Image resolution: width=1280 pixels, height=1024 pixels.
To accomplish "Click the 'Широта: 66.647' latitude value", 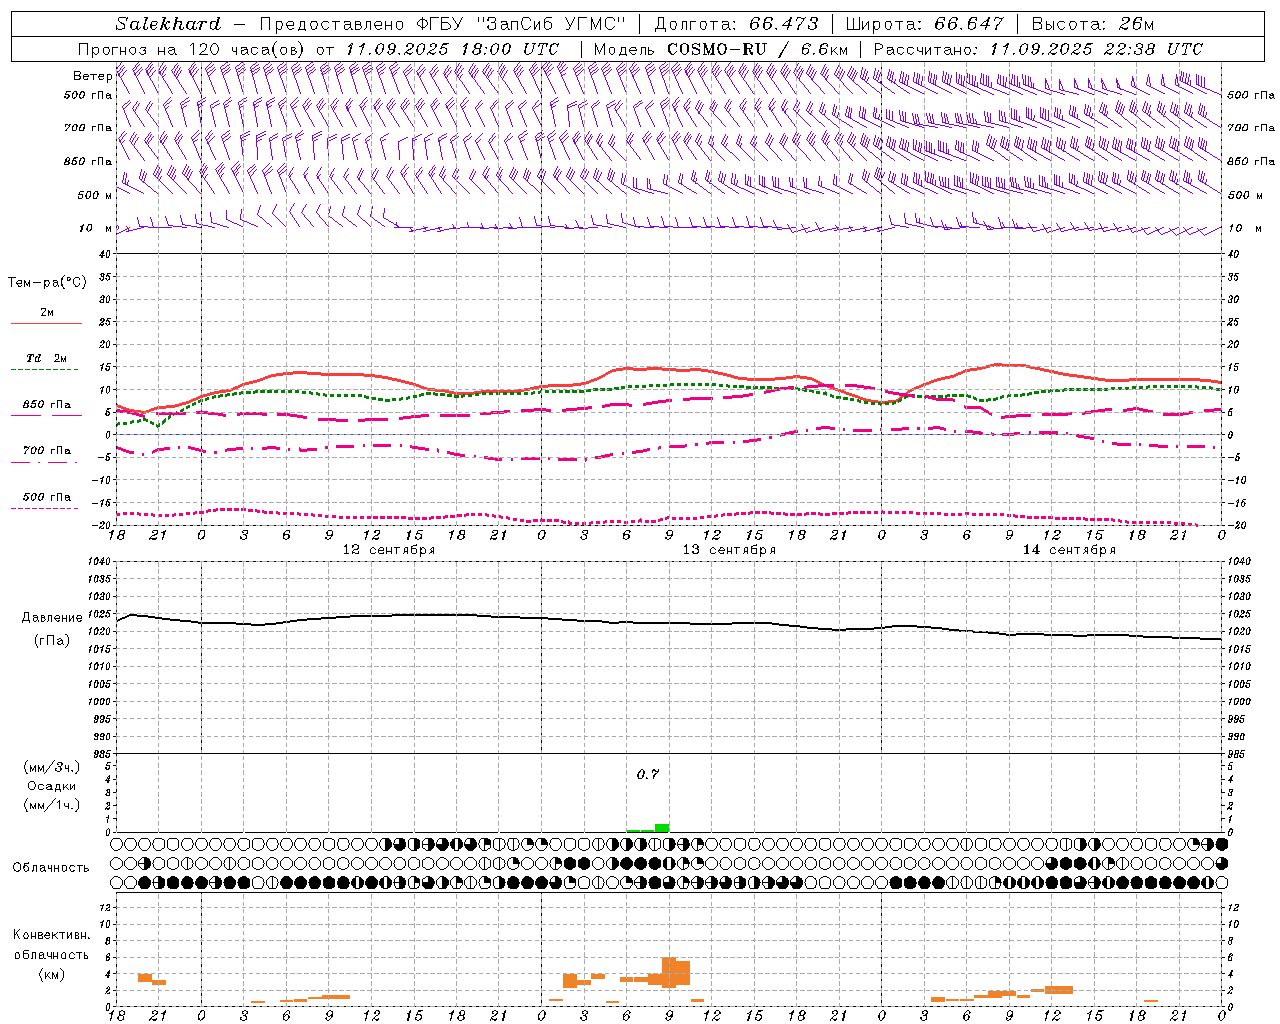I will (x=924, y=24).
